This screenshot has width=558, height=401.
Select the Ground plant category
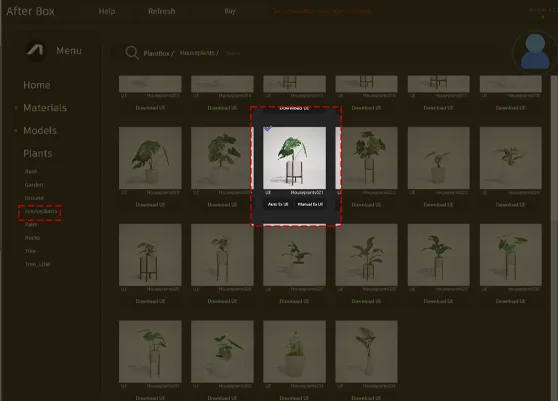click(x=34, y=198)
